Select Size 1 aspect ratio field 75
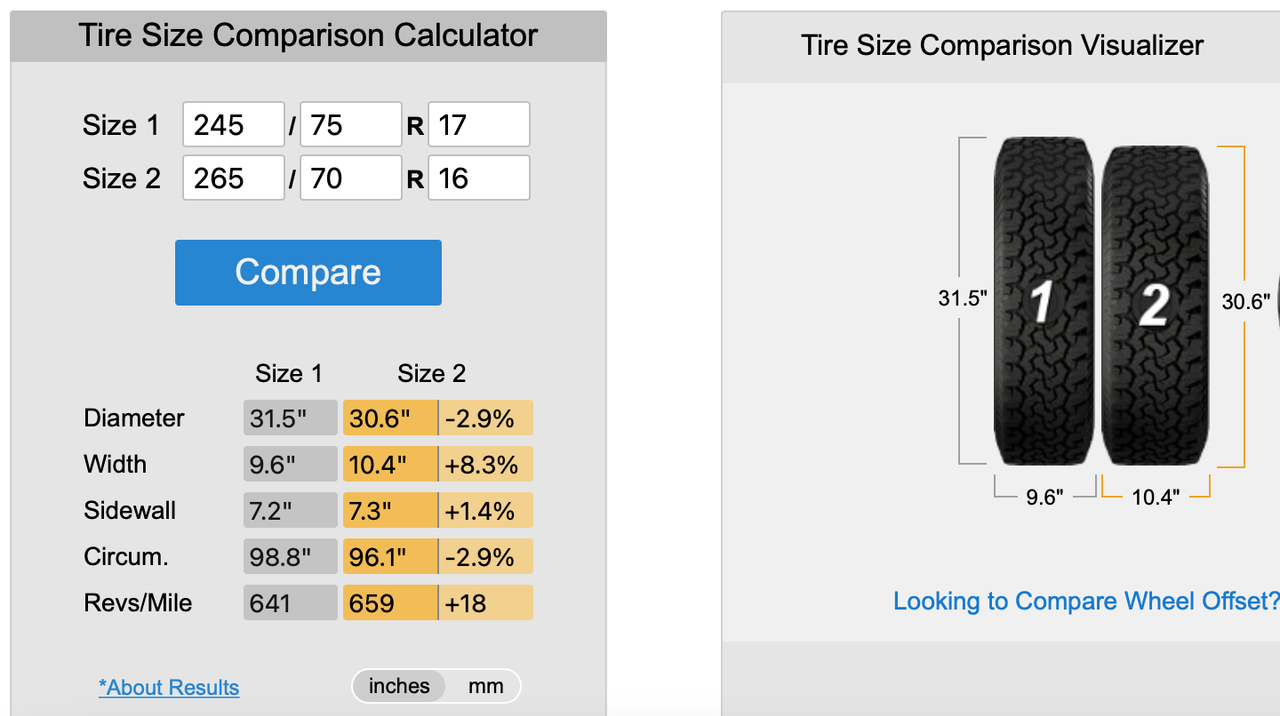The width and height of the screenshot is (1280, 716). pyautogui.click(x=351, y=125)
